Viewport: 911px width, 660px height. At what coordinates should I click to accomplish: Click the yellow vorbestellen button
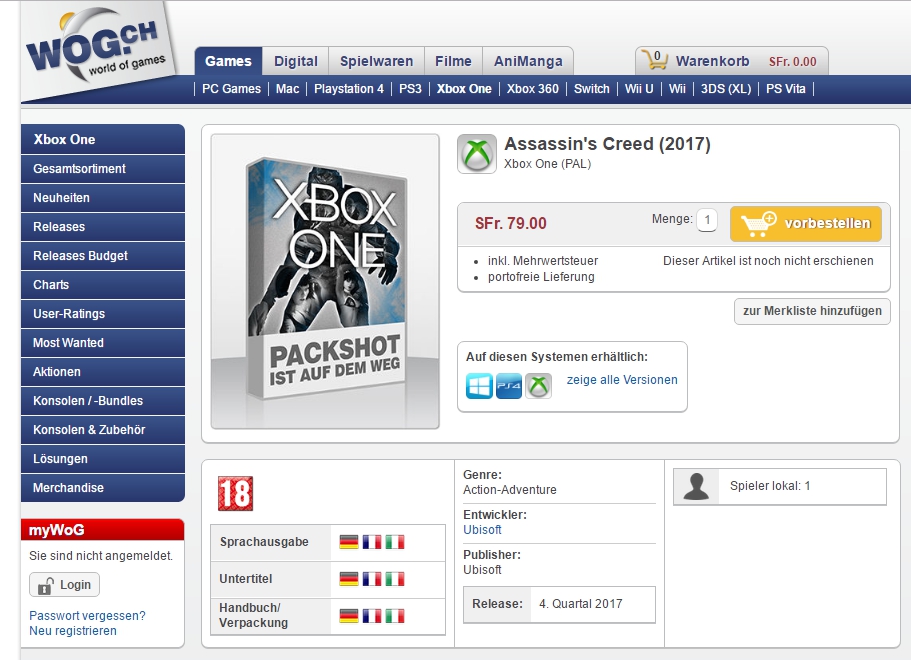[806, 224]
